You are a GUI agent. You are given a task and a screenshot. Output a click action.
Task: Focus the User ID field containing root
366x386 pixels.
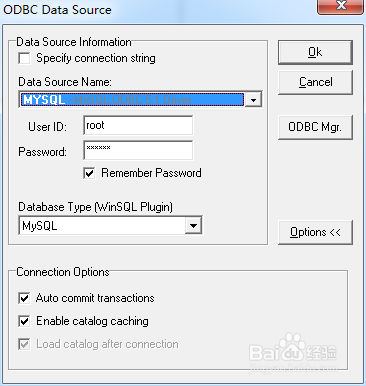pyautogui.click(x=138, y=126)
